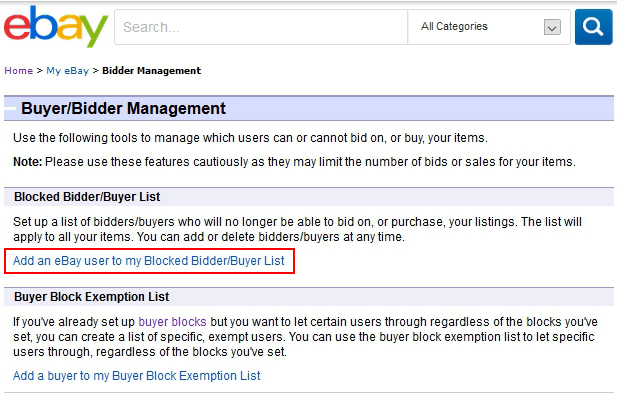Click the Bidder Management breadcrumb text
This screenshot has height=405, width=617.
151,71
